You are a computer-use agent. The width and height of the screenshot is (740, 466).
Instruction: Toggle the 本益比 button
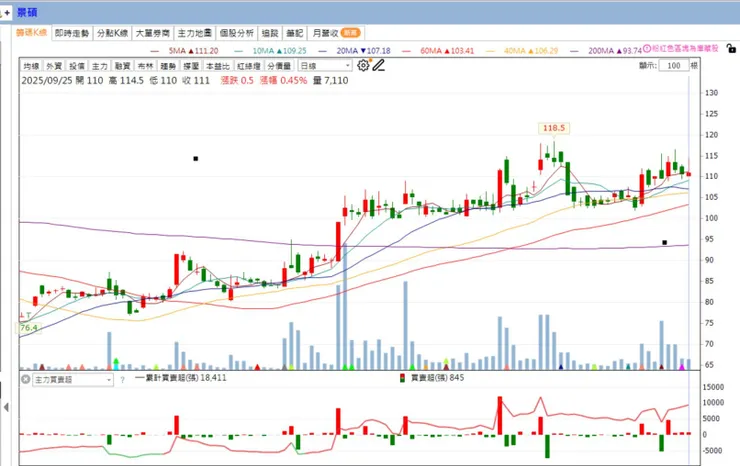pos(218,66)
